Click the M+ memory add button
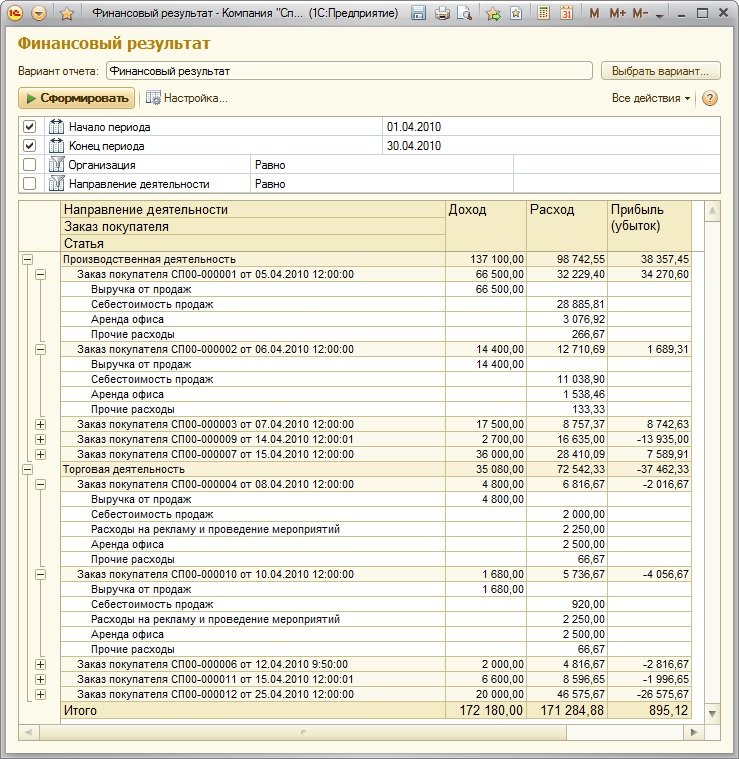The image size is (739, 759). click(617, 13)
